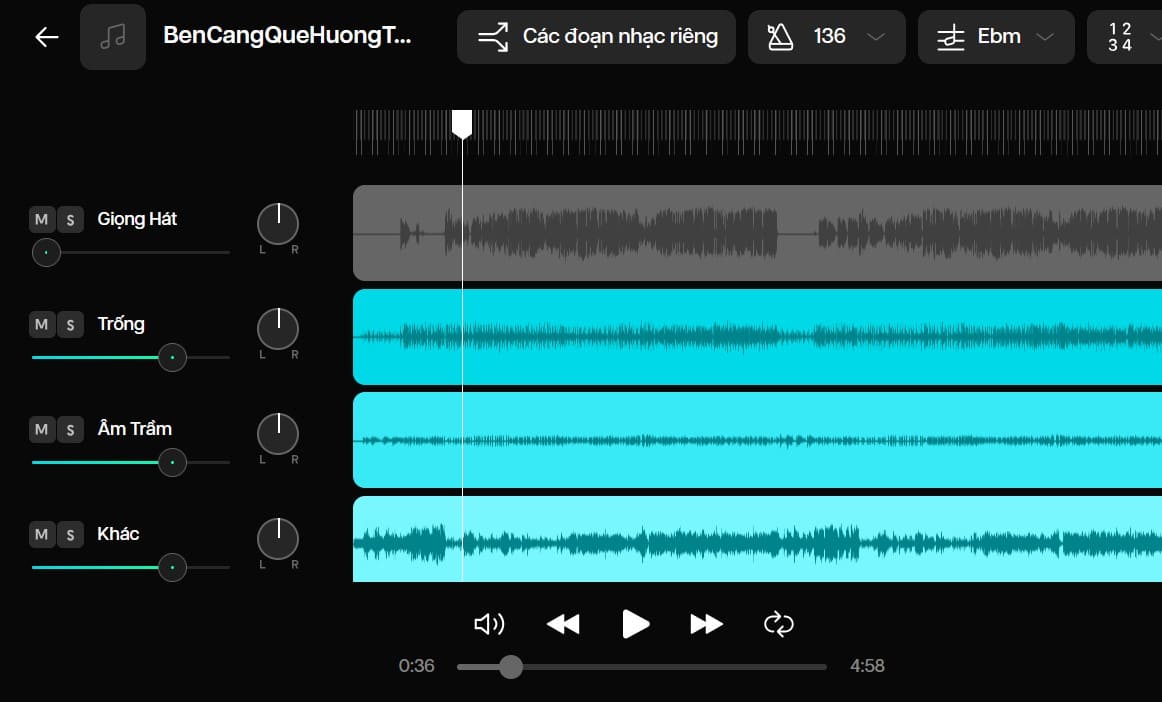Open the volume speaker control
Screen dimensions: 1162x702
point(489,625)
